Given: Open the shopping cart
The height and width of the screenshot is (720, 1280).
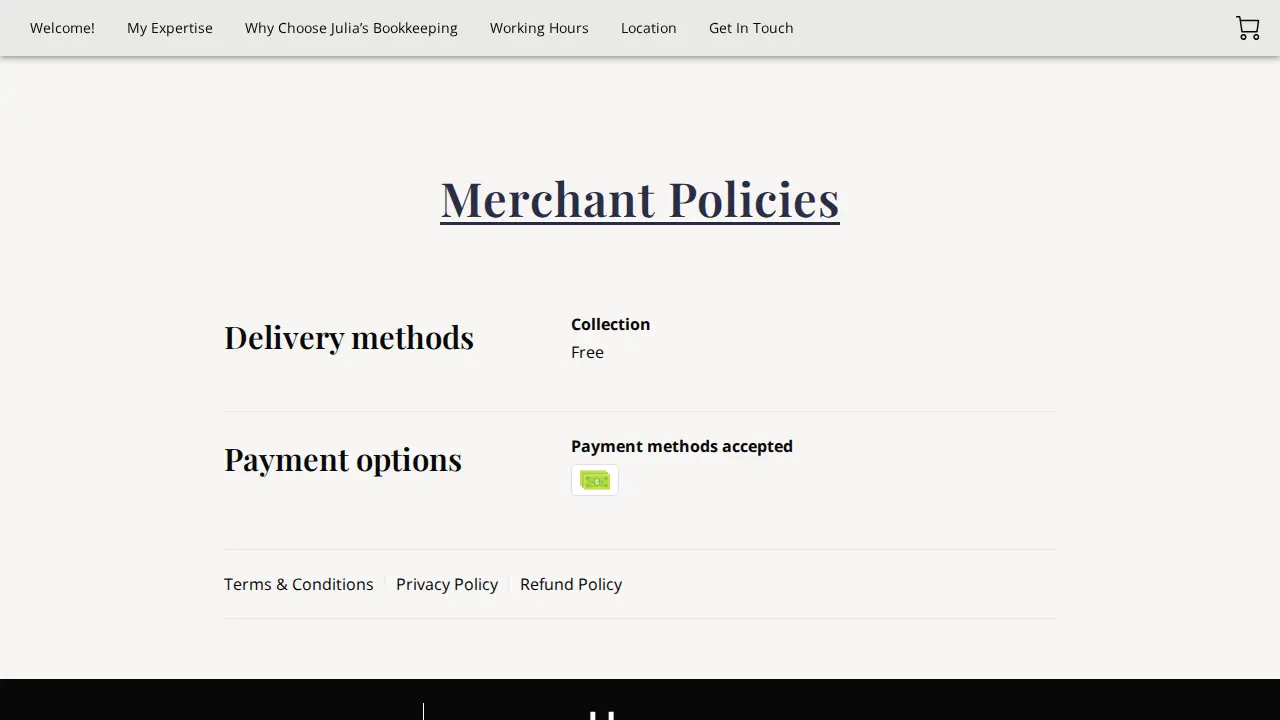Looking at the screenshot, I should [1247, 28].
